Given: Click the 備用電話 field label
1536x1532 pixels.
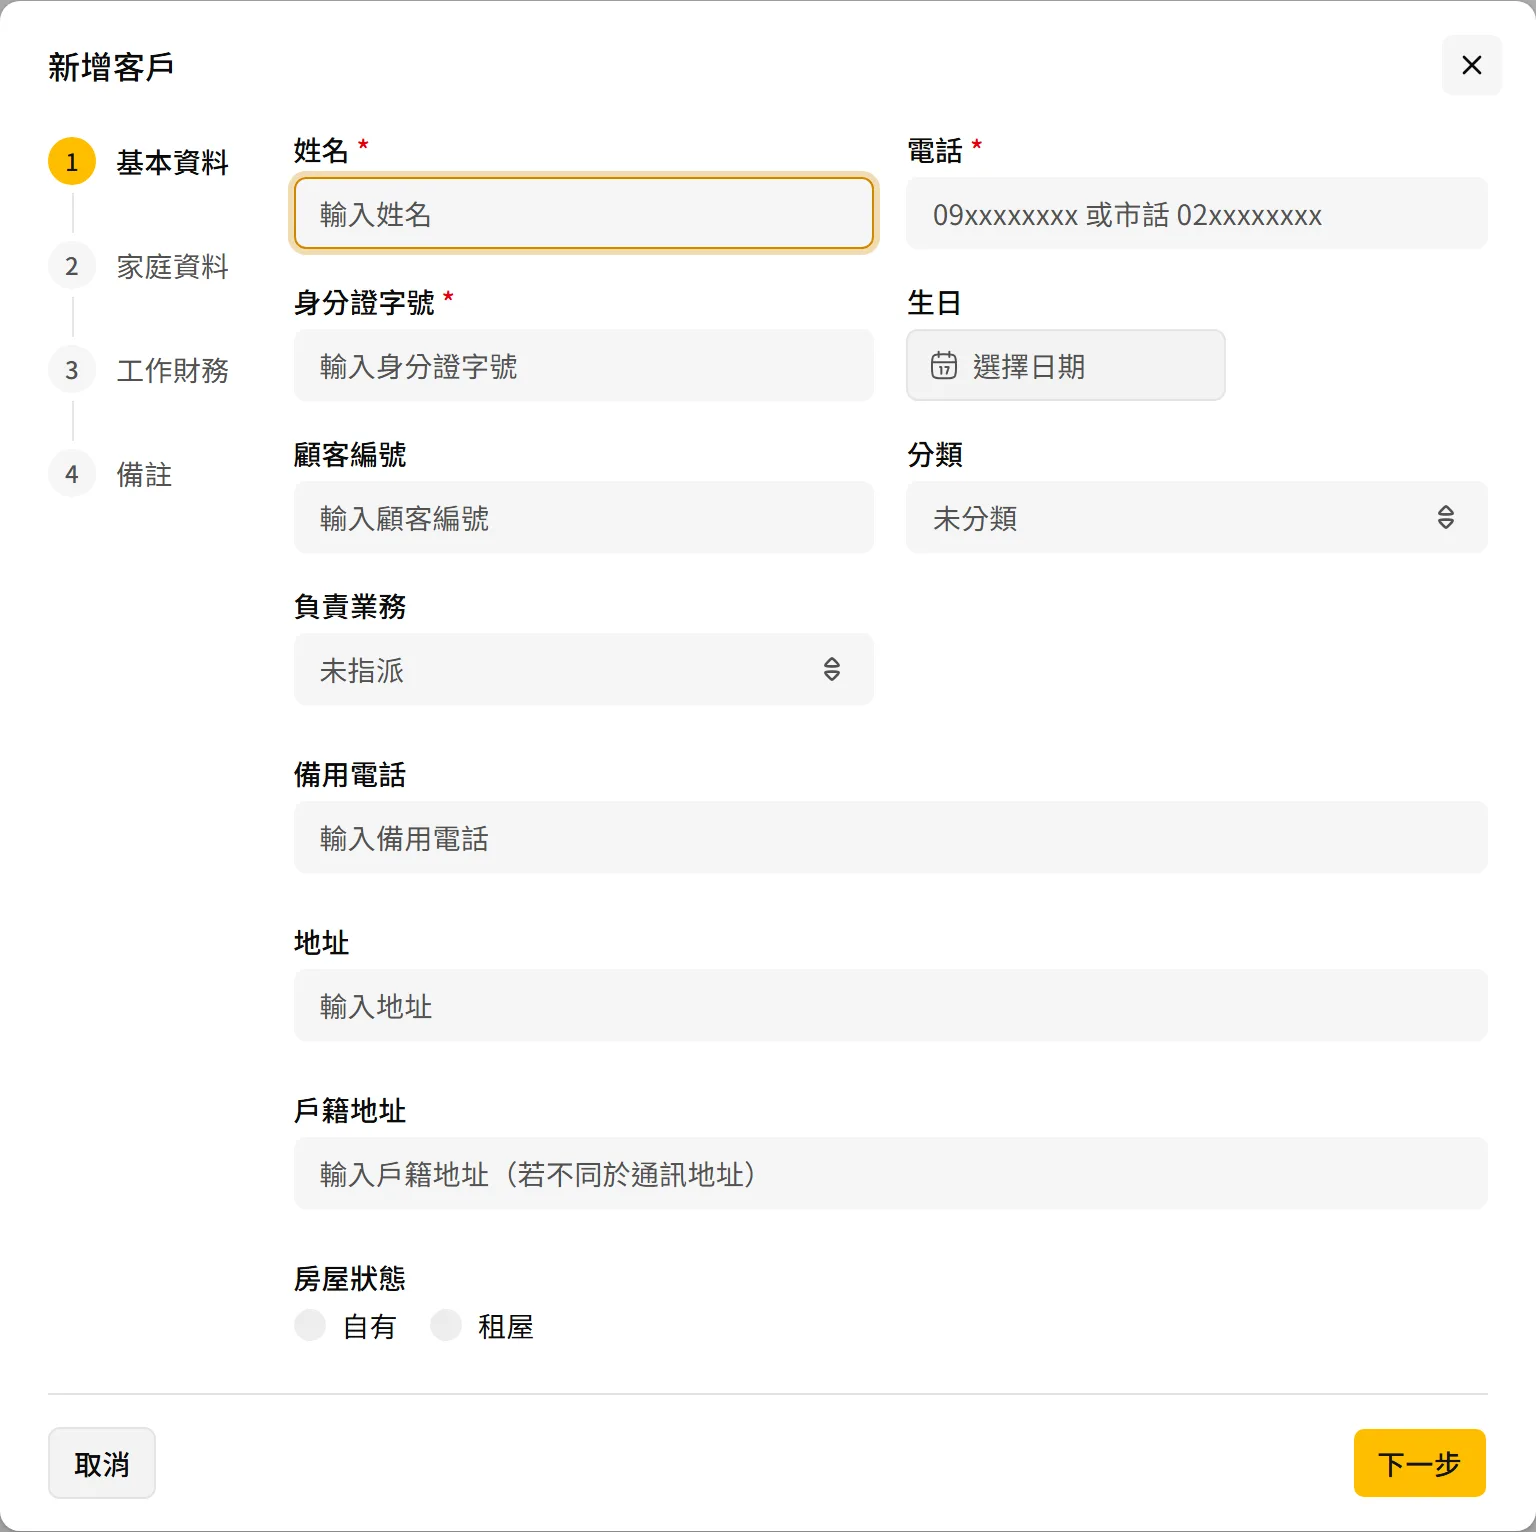Looking at the screenshot, I should 350,774.
